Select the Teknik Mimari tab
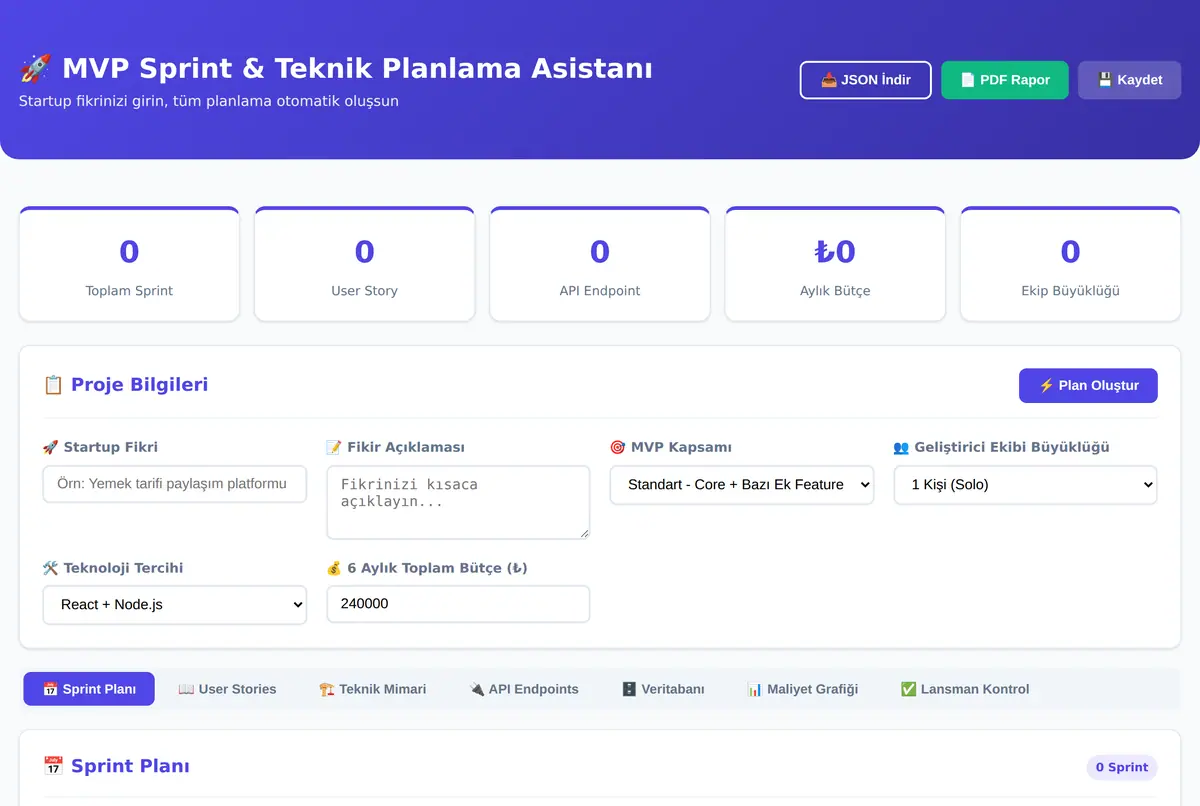This screenshot has height=806, width=1200. click(373, 689)
